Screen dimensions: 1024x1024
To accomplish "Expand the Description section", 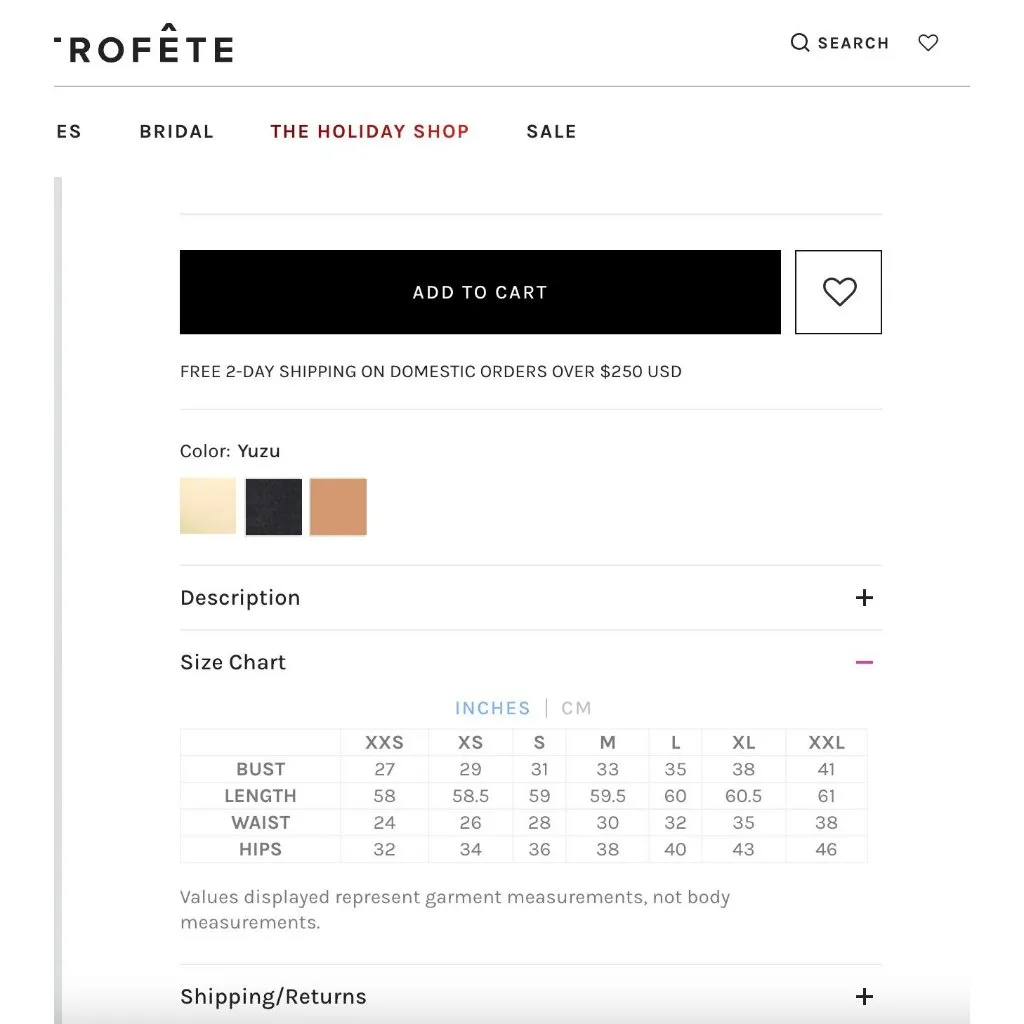I will (x=240, y=598).
